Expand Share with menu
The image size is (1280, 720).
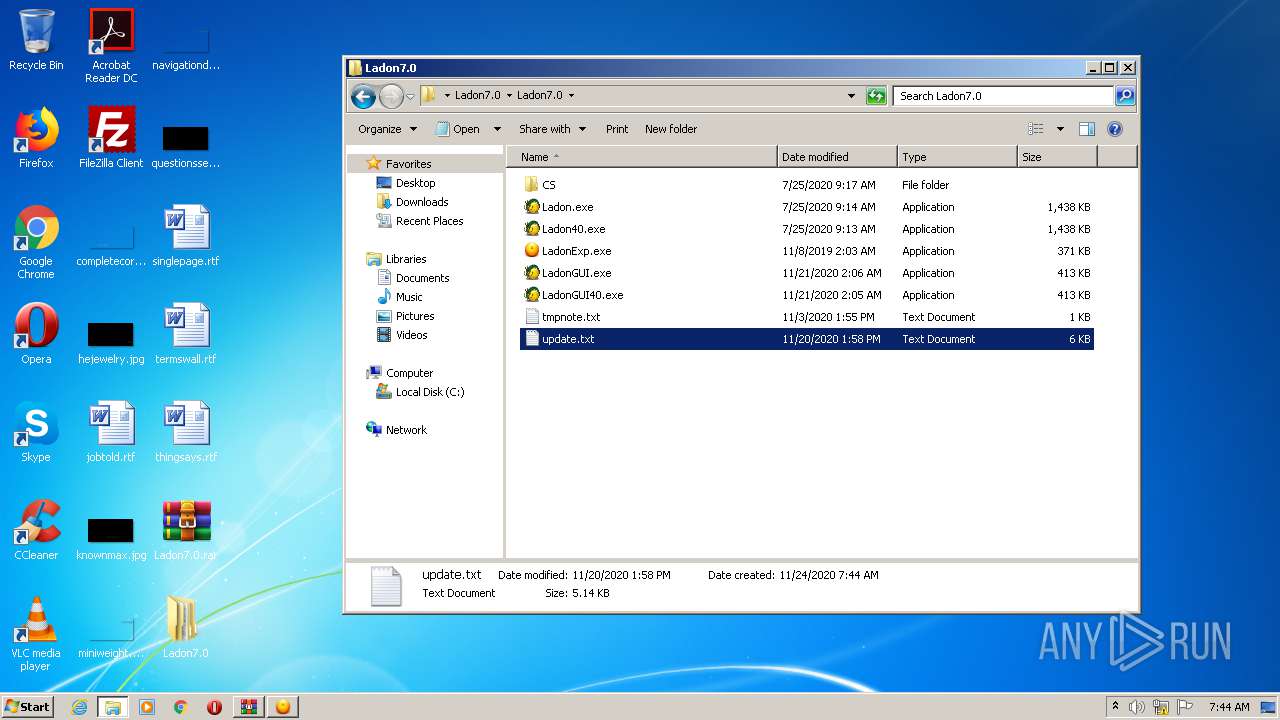551,129
